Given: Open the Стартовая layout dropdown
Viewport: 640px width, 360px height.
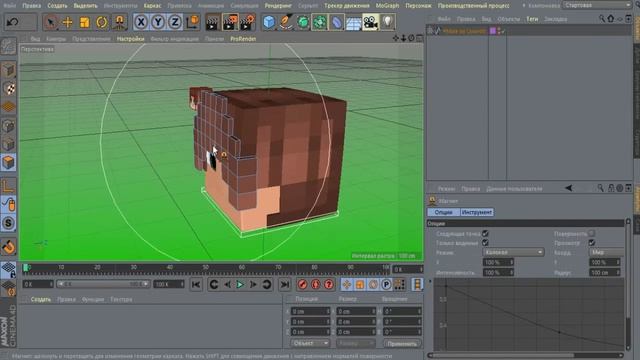Looking at the screenshot, I should 597,5.
